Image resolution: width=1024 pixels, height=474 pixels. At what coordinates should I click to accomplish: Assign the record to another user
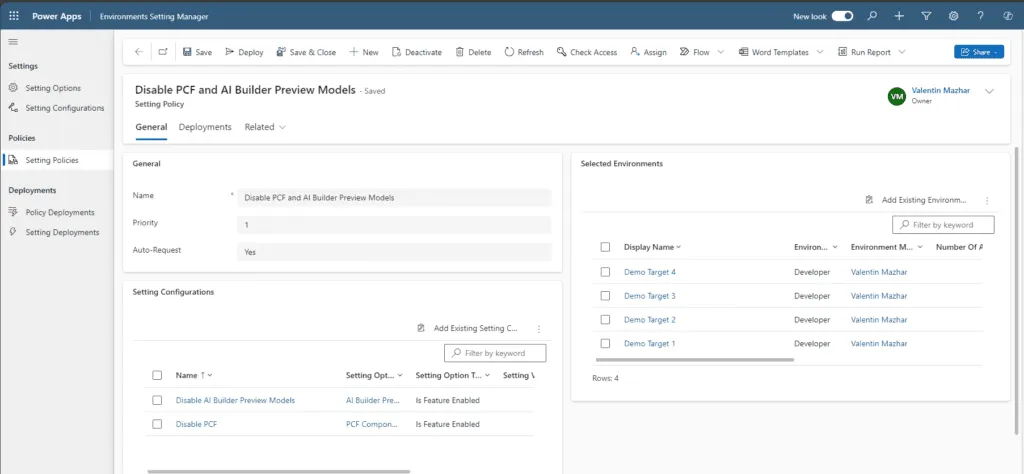tap(648, 52)
